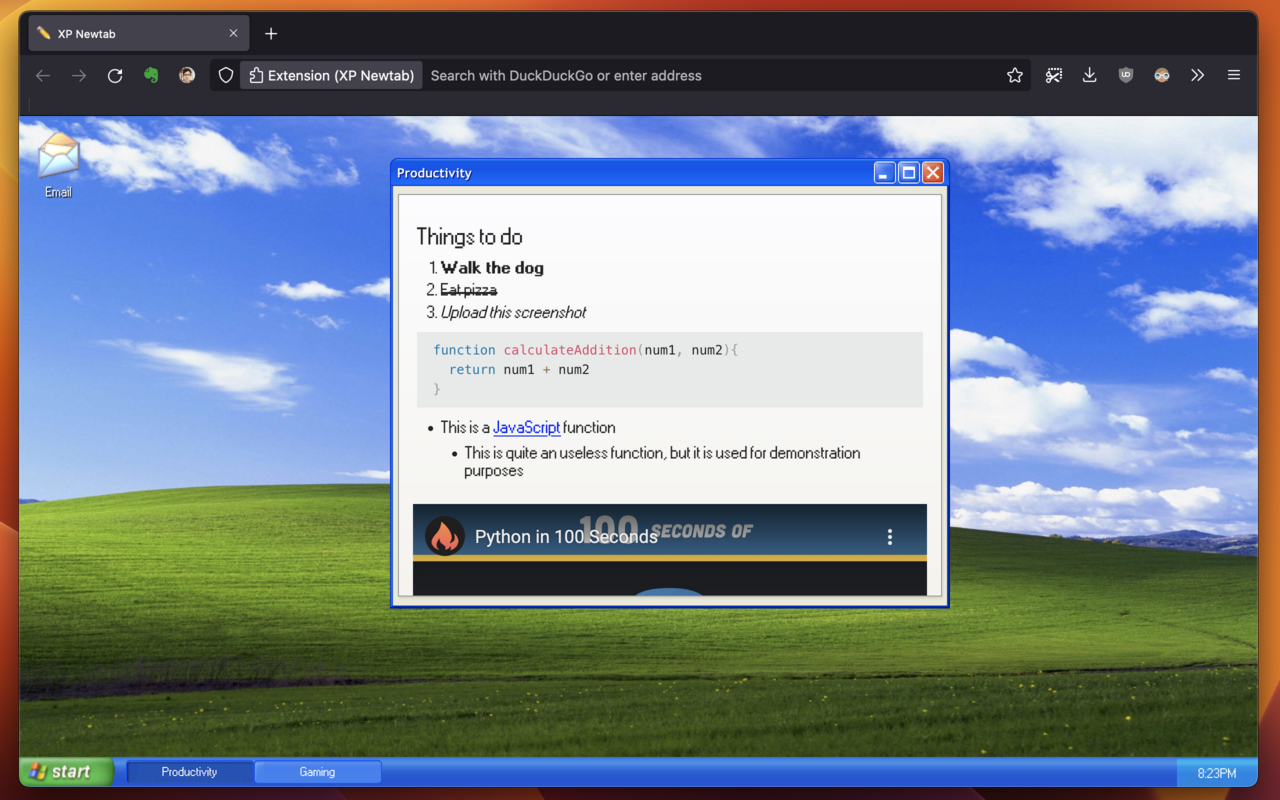Open the JavaScript hyperlink
Viewport: 1280px width, 800px height.
click(x=526, y=427)
